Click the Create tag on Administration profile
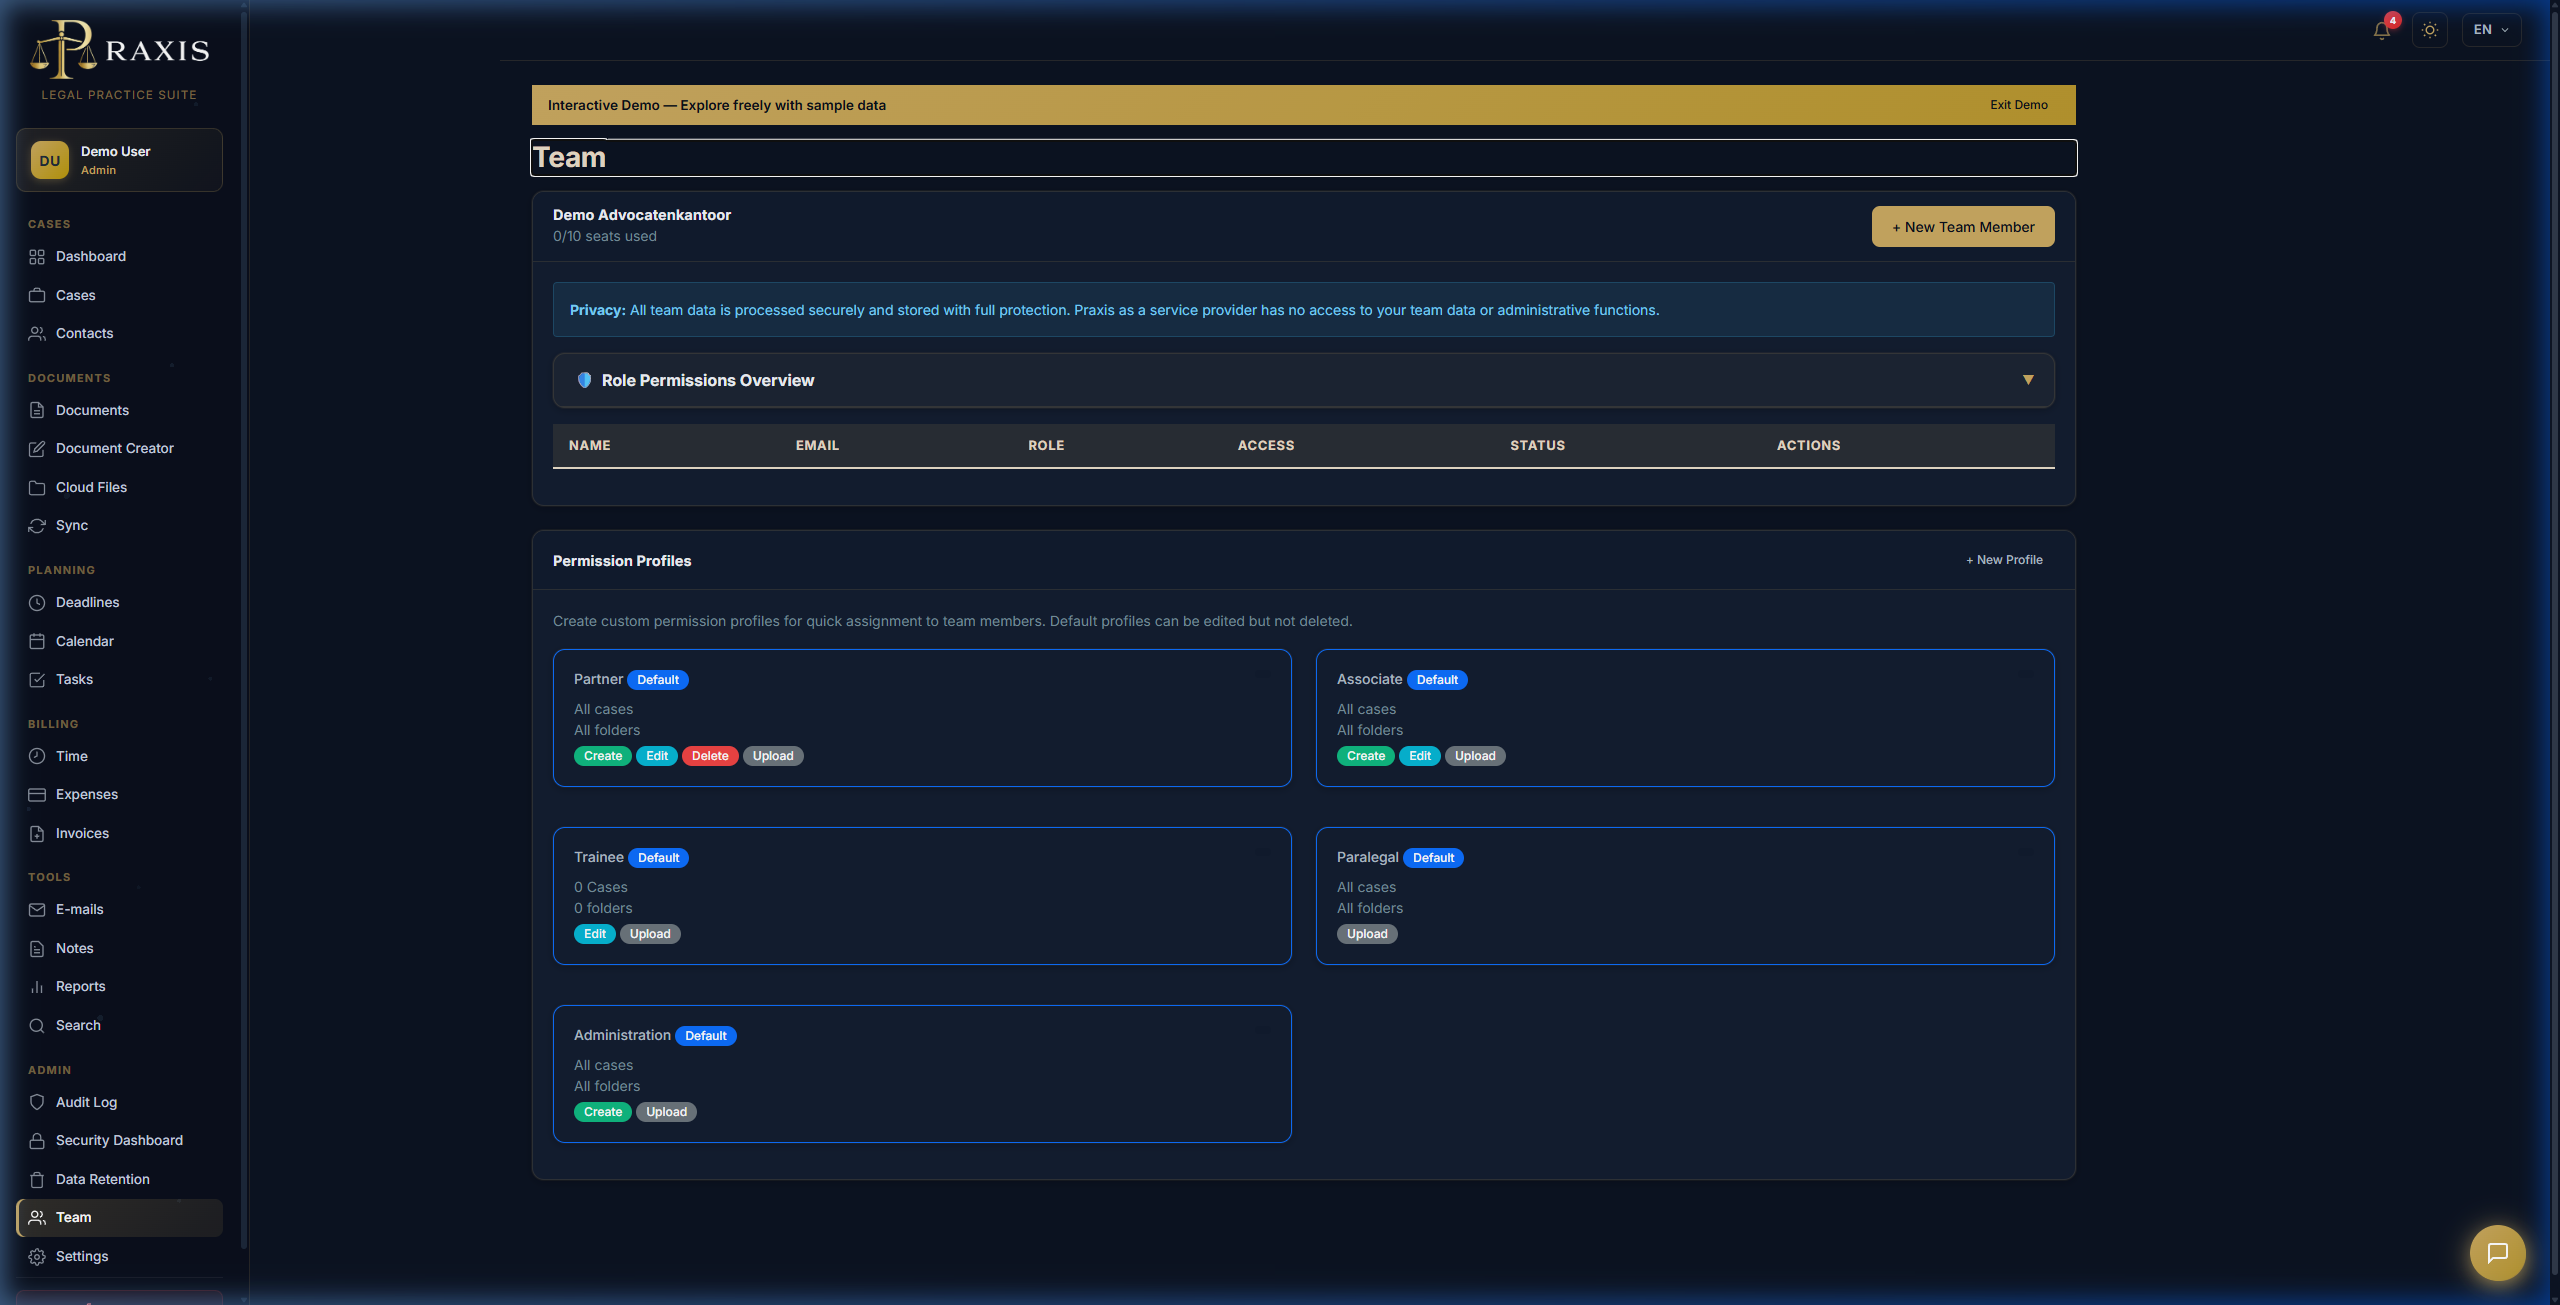 pyautogui.click(x=603, y=1112)
